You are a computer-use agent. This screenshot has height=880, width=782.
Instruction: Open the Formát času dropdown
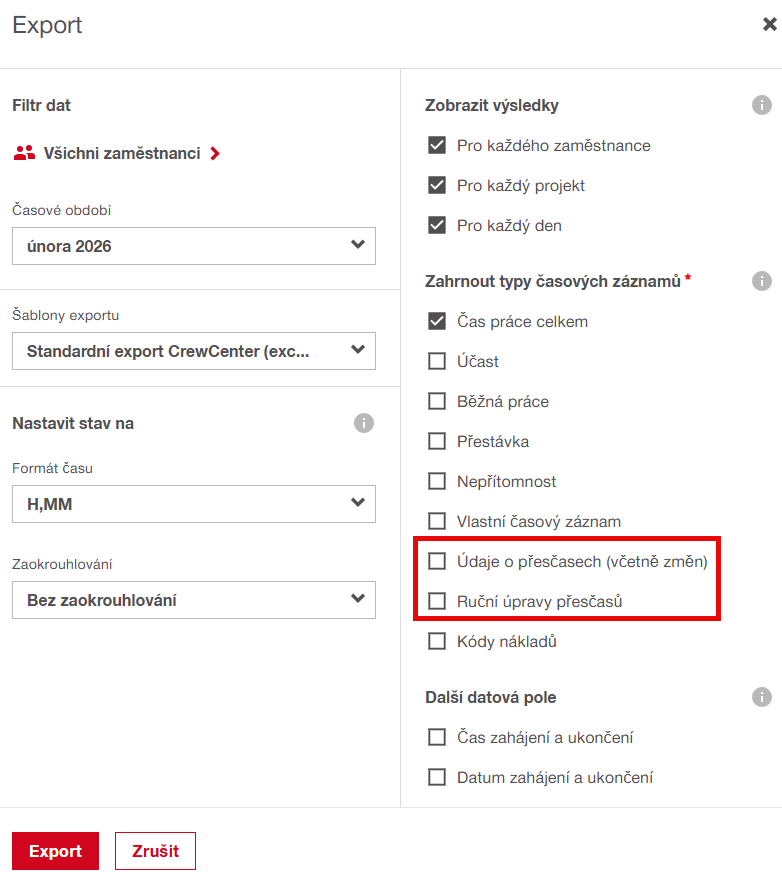coord(194,504)
